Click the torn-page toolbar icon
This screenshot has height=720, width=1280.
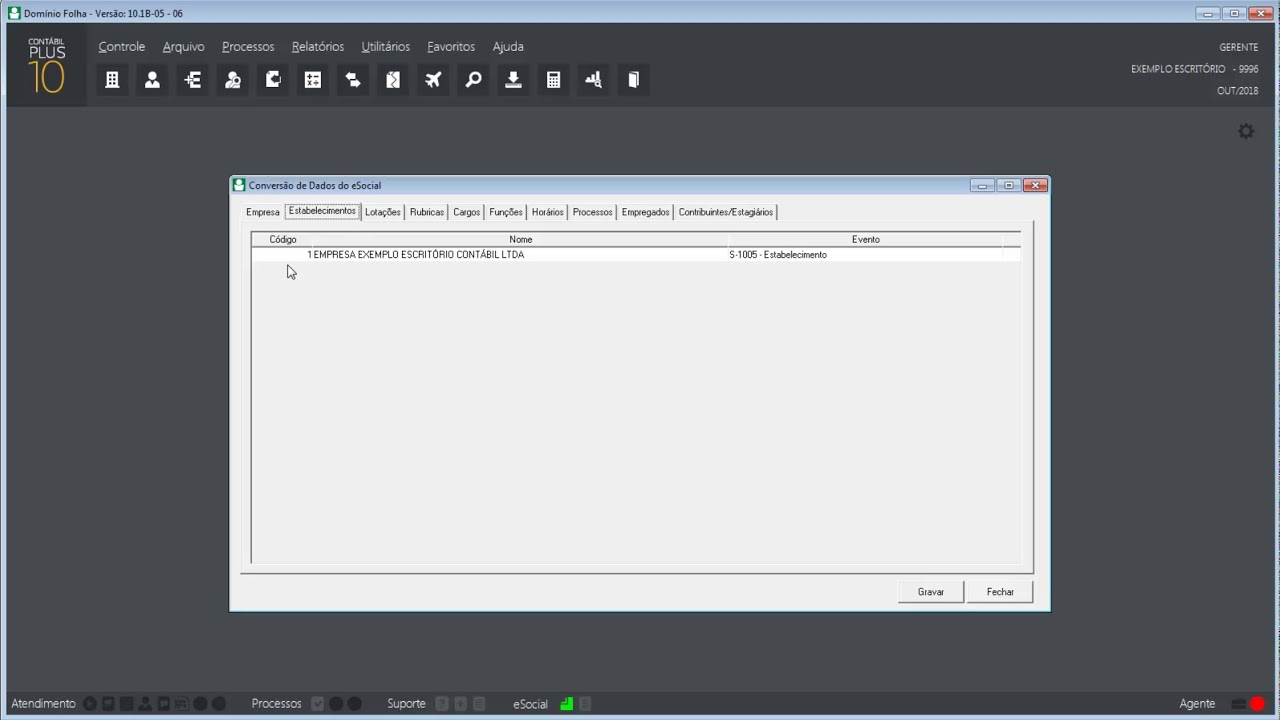[x=393, y=80]
